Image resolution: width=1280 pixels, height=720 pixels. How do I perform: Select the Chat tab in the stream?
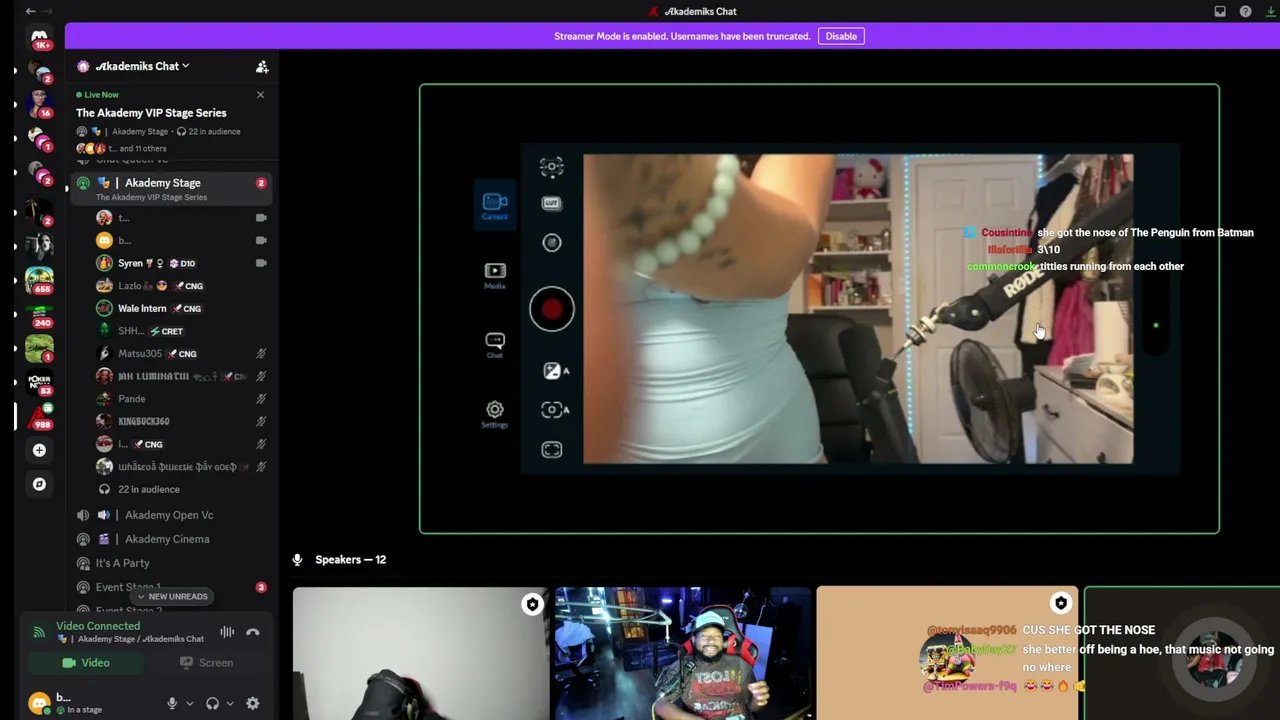tap(495, 345)
